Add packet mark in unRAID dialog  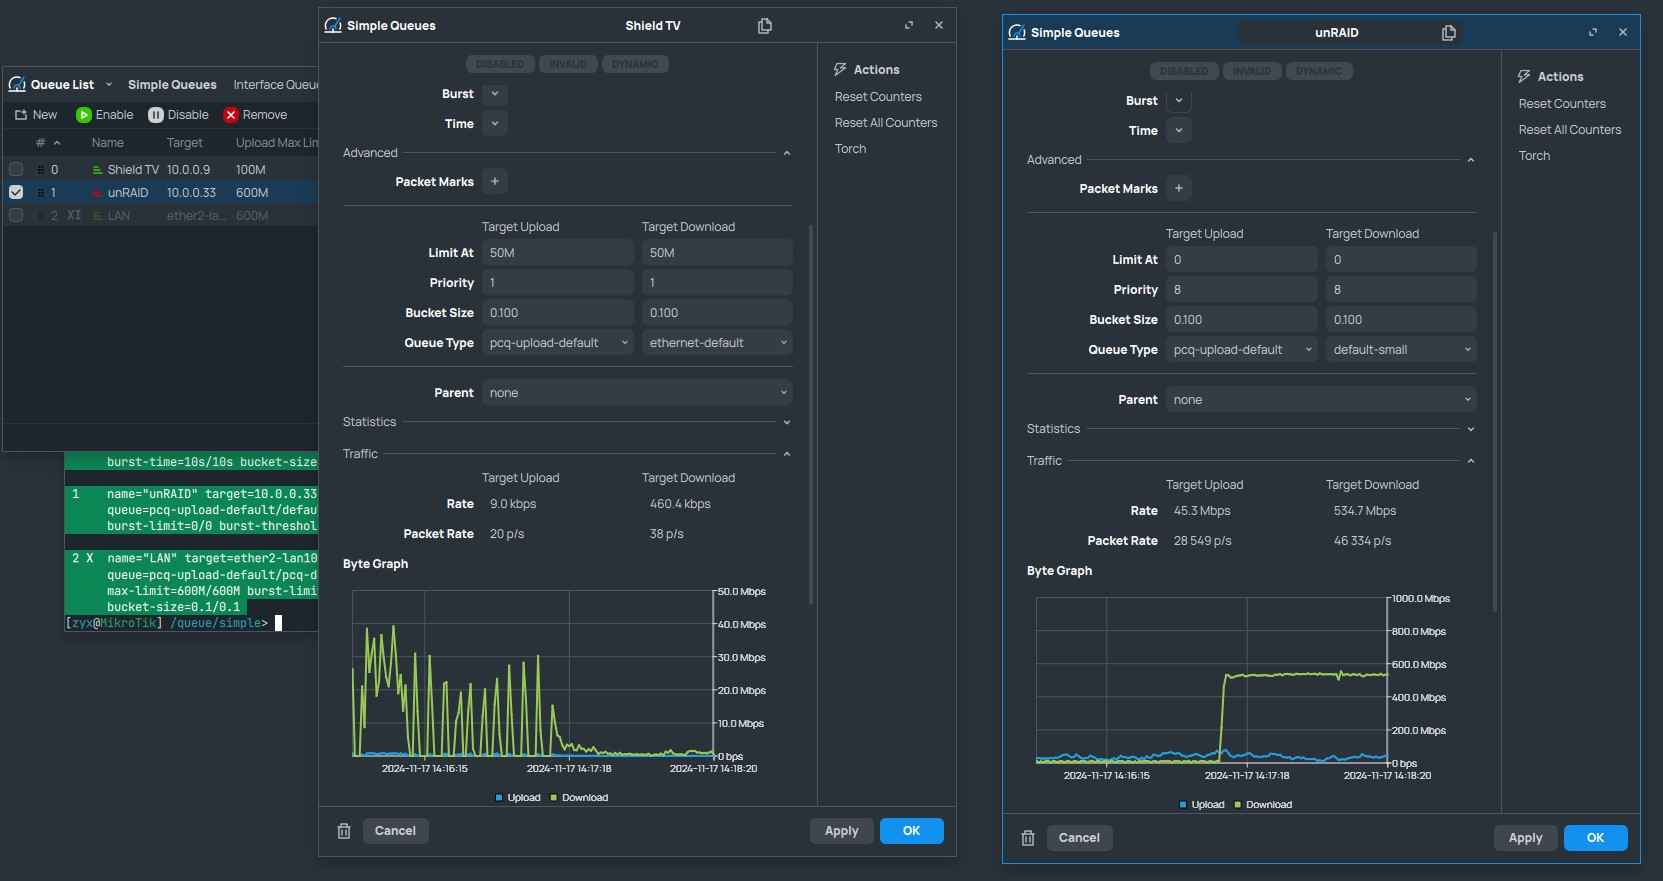pos(1179,189)
